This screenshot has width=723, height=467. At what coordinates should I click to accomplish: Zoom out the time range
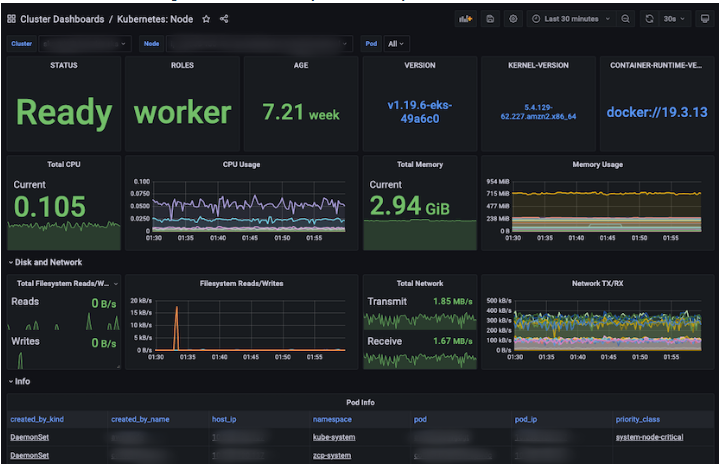(625, 19)
